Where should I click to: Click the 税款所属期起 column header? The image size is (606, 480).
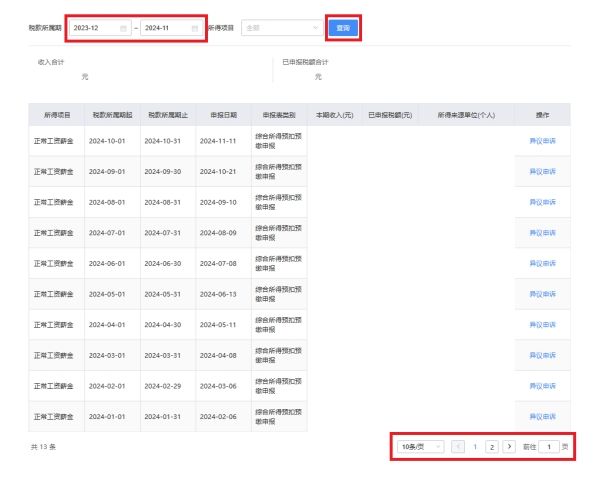(x=112, y=115)
